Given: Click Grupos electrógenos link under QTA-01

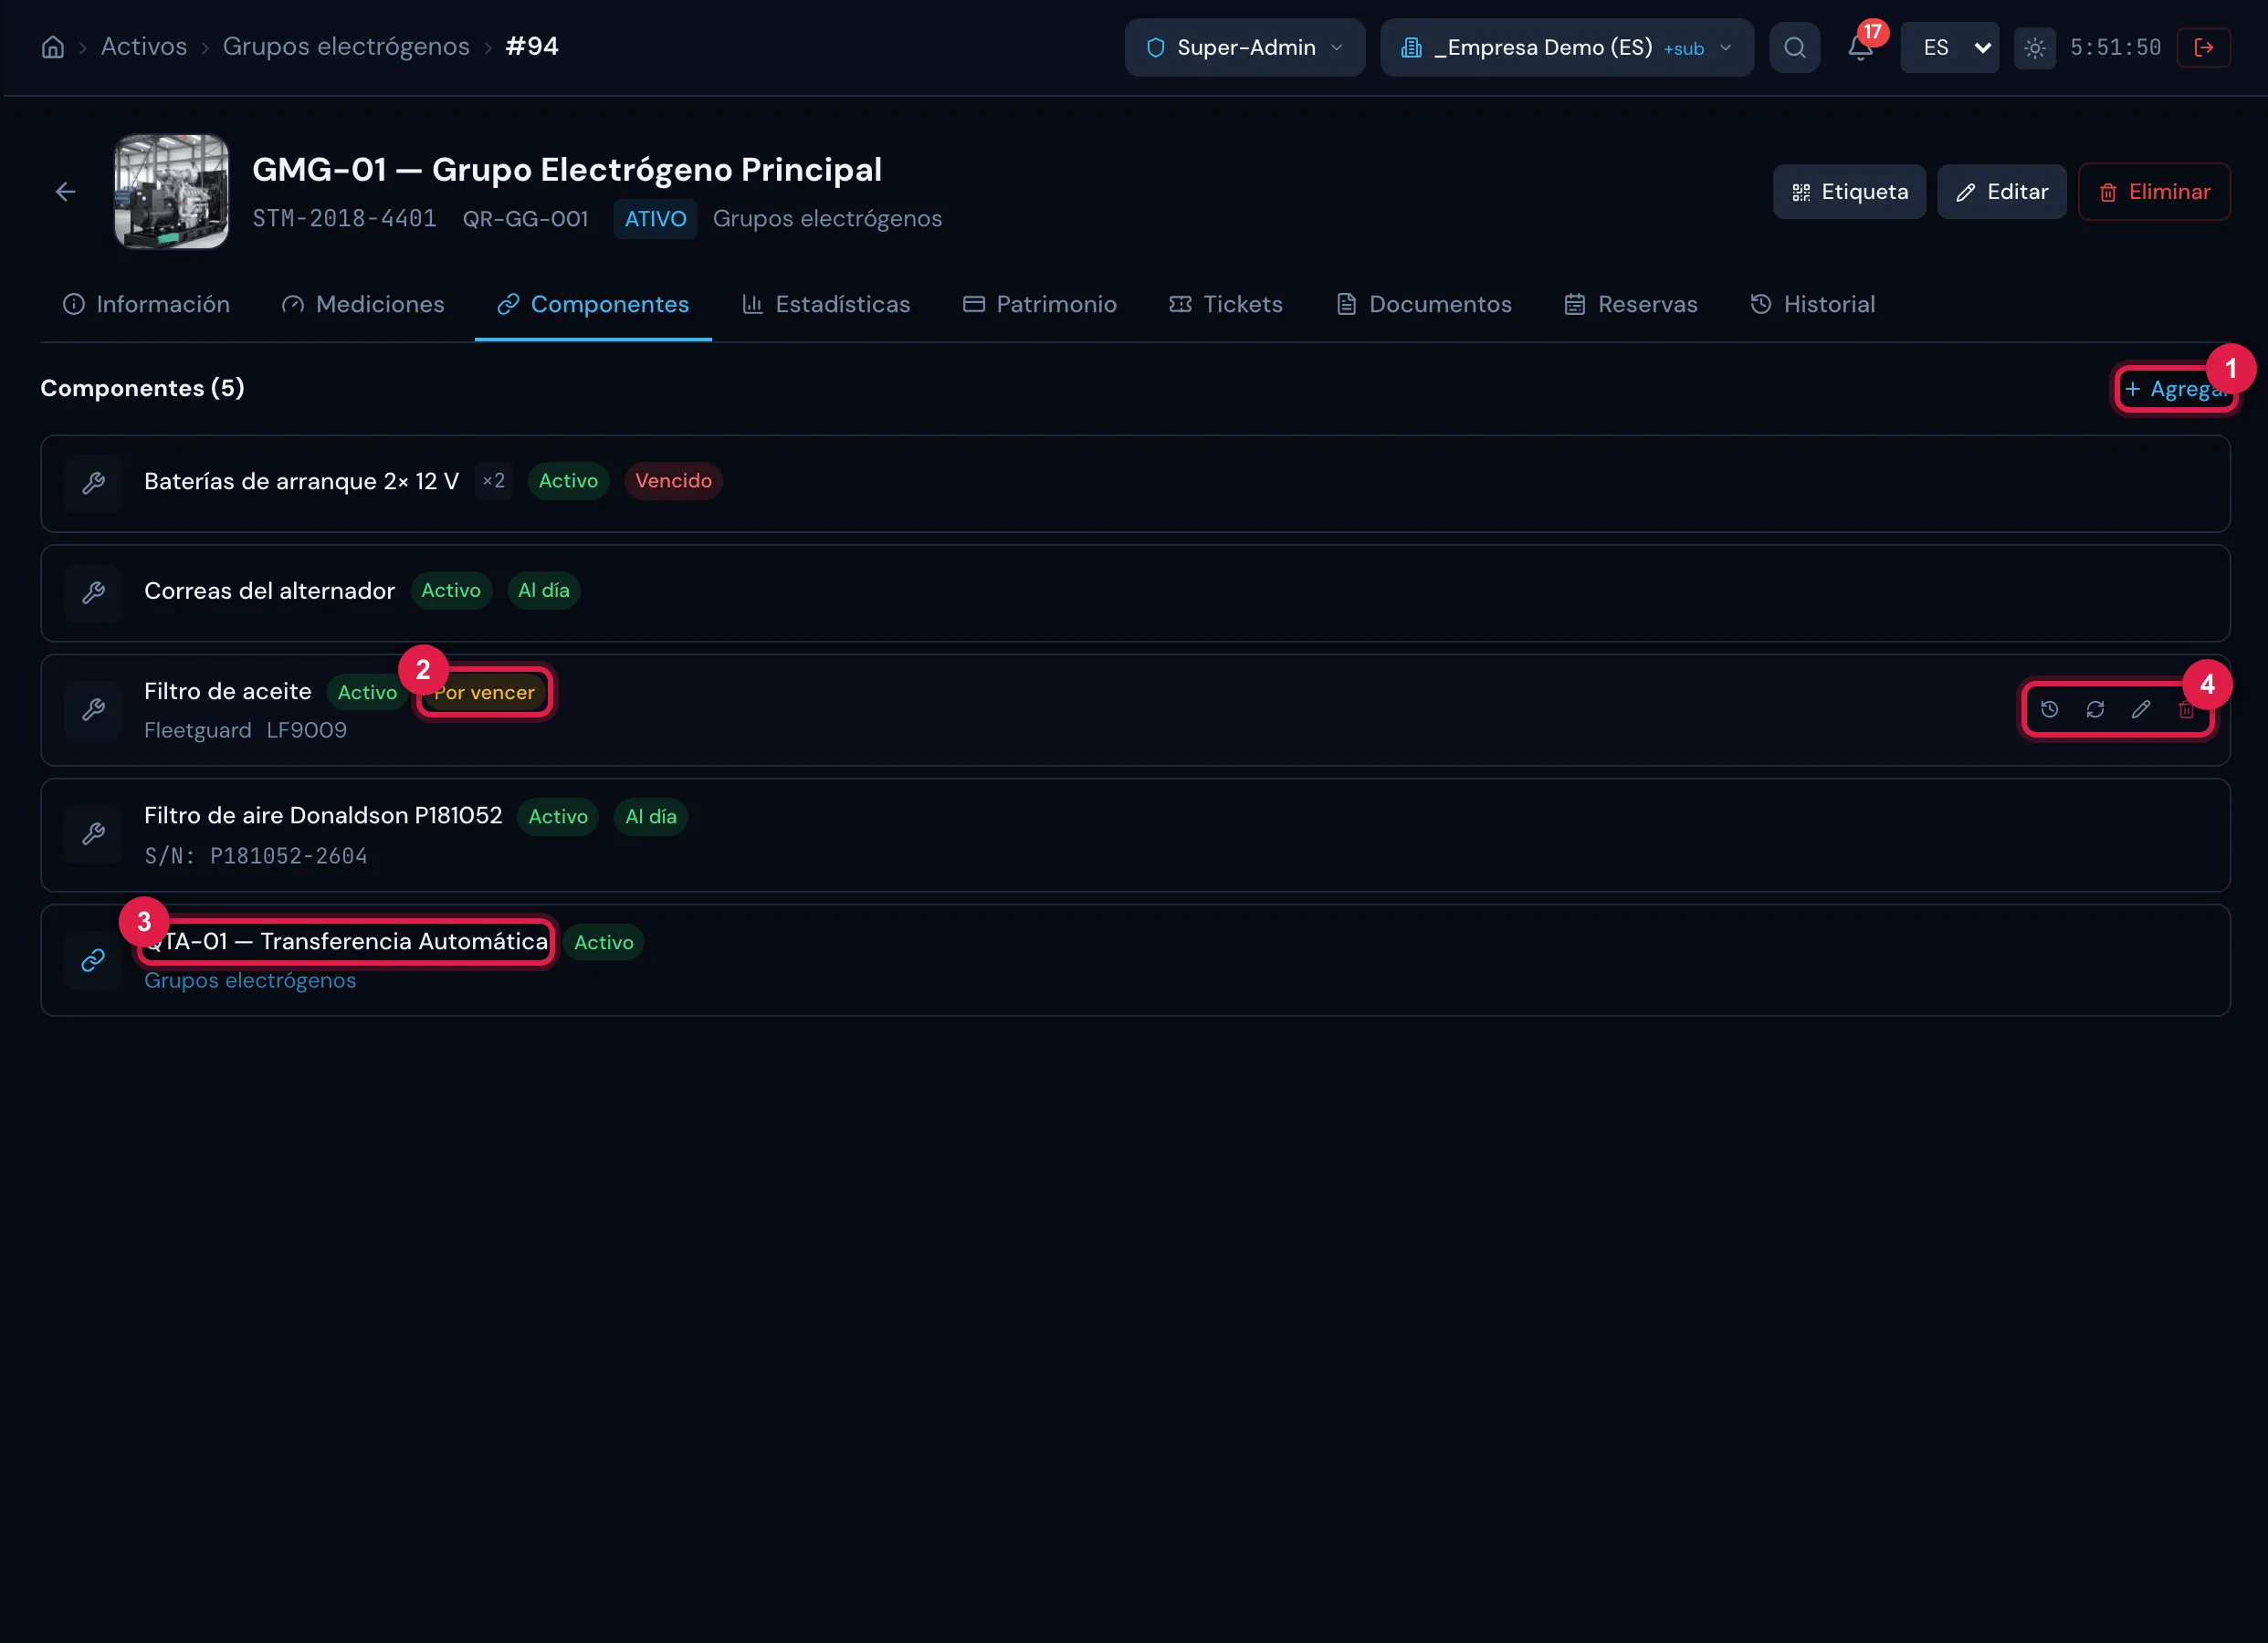Looking at the screenshot, I should tap(250, 981).
